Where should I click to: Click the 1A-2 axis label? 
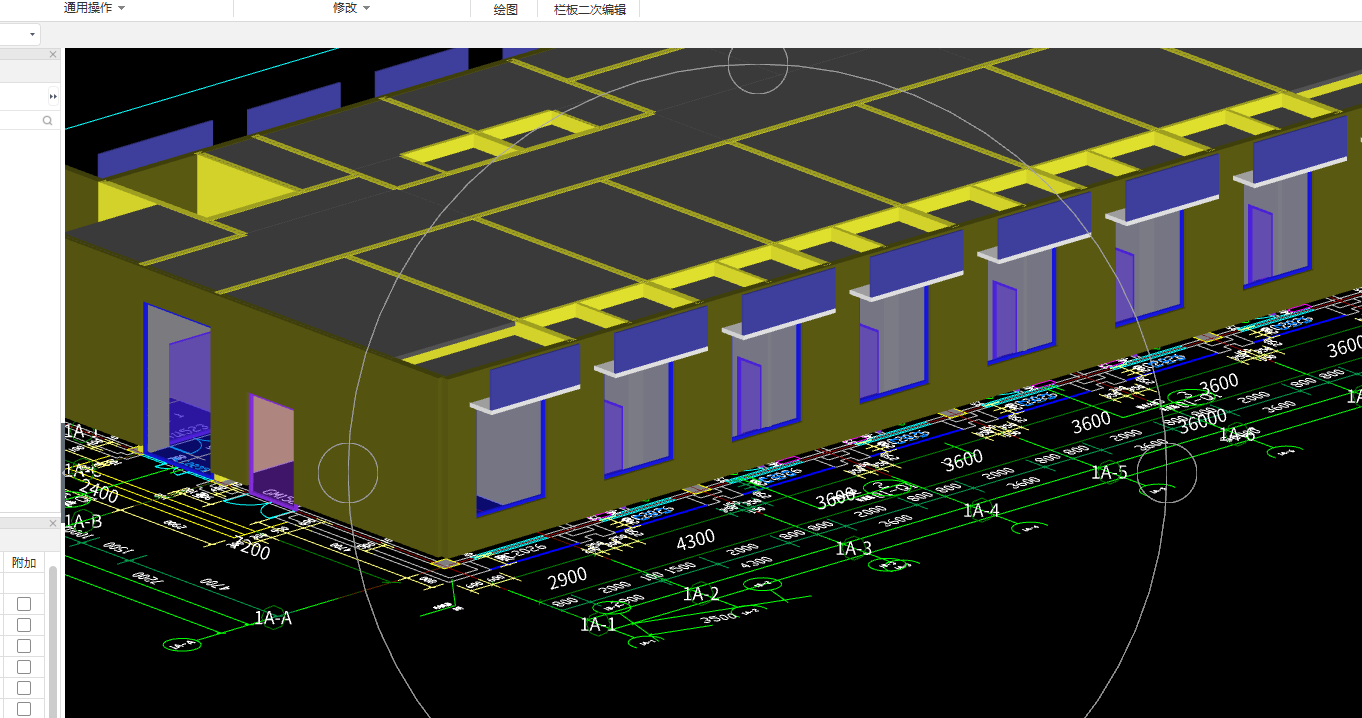click(702, 594)
